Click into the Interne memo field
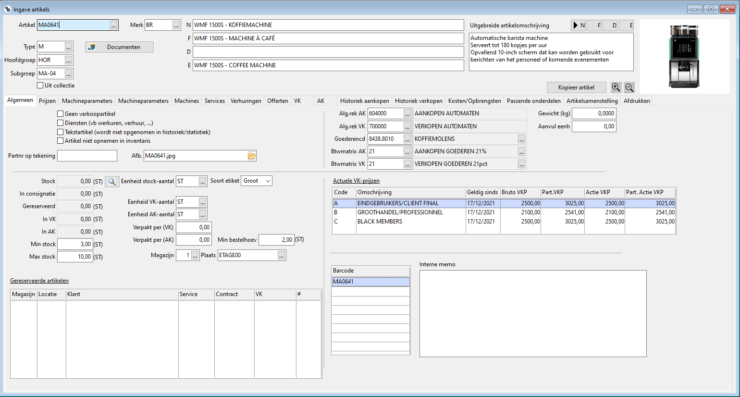This screenshot has width=740, height=397. 533,313
